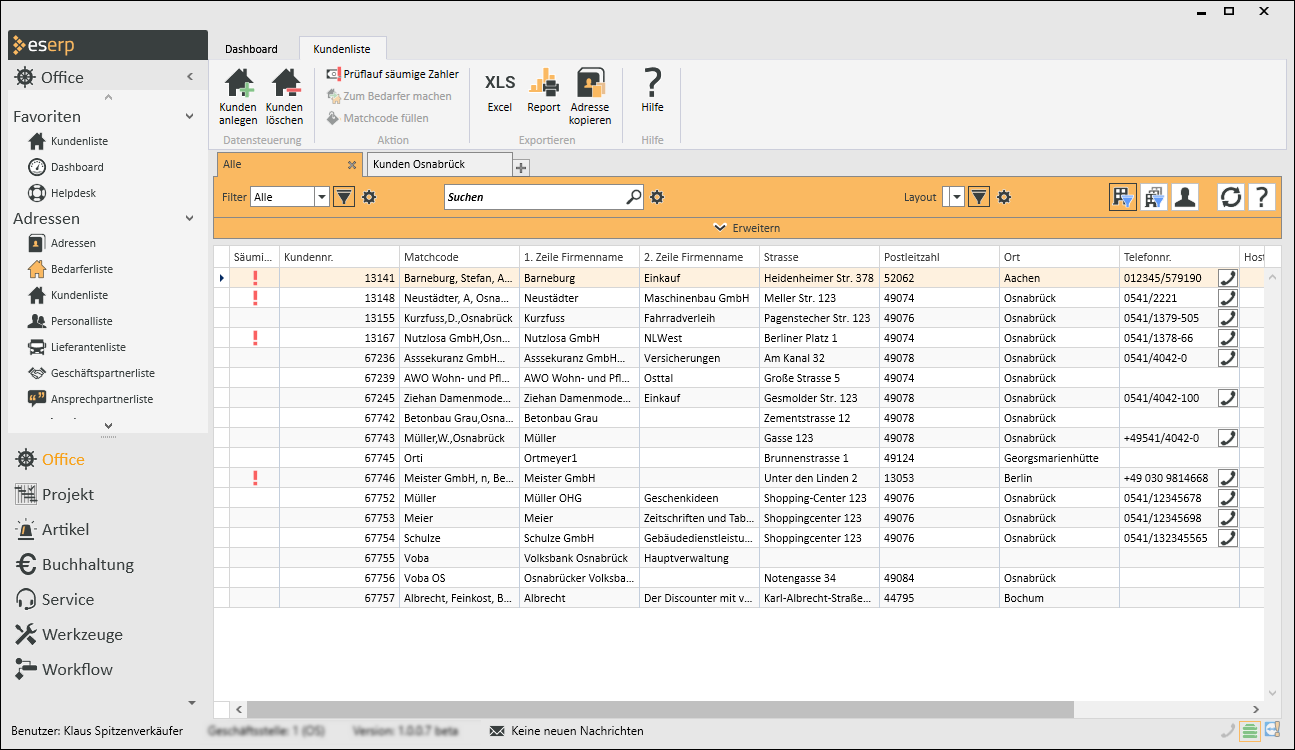Click the Kunden anlegen icon
Image resolution: width=1295 pixels, height=750 pixels.
coord(238,84)
